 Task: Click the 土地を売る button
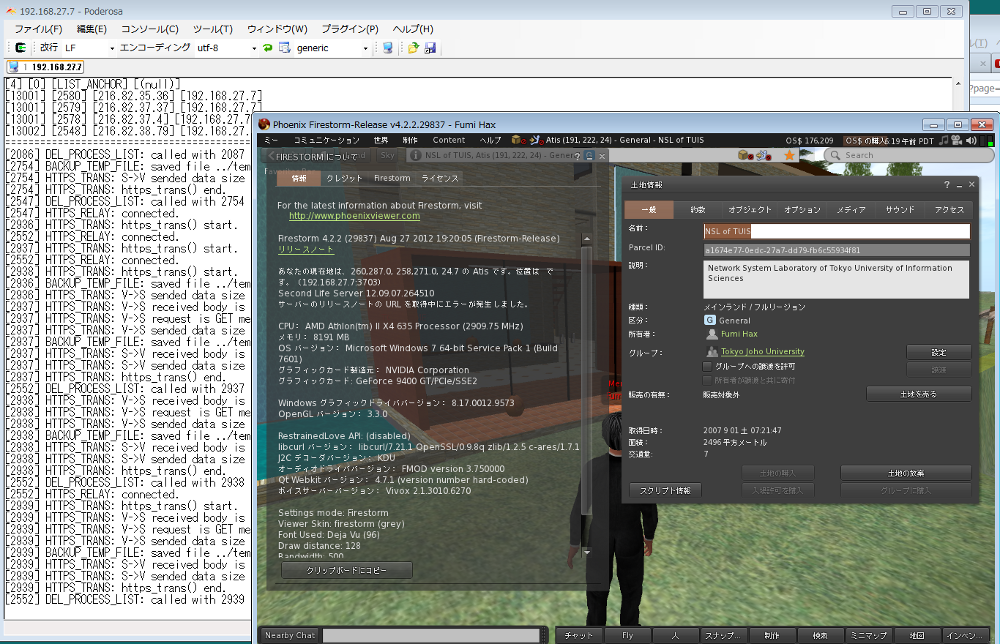(918, 394)
